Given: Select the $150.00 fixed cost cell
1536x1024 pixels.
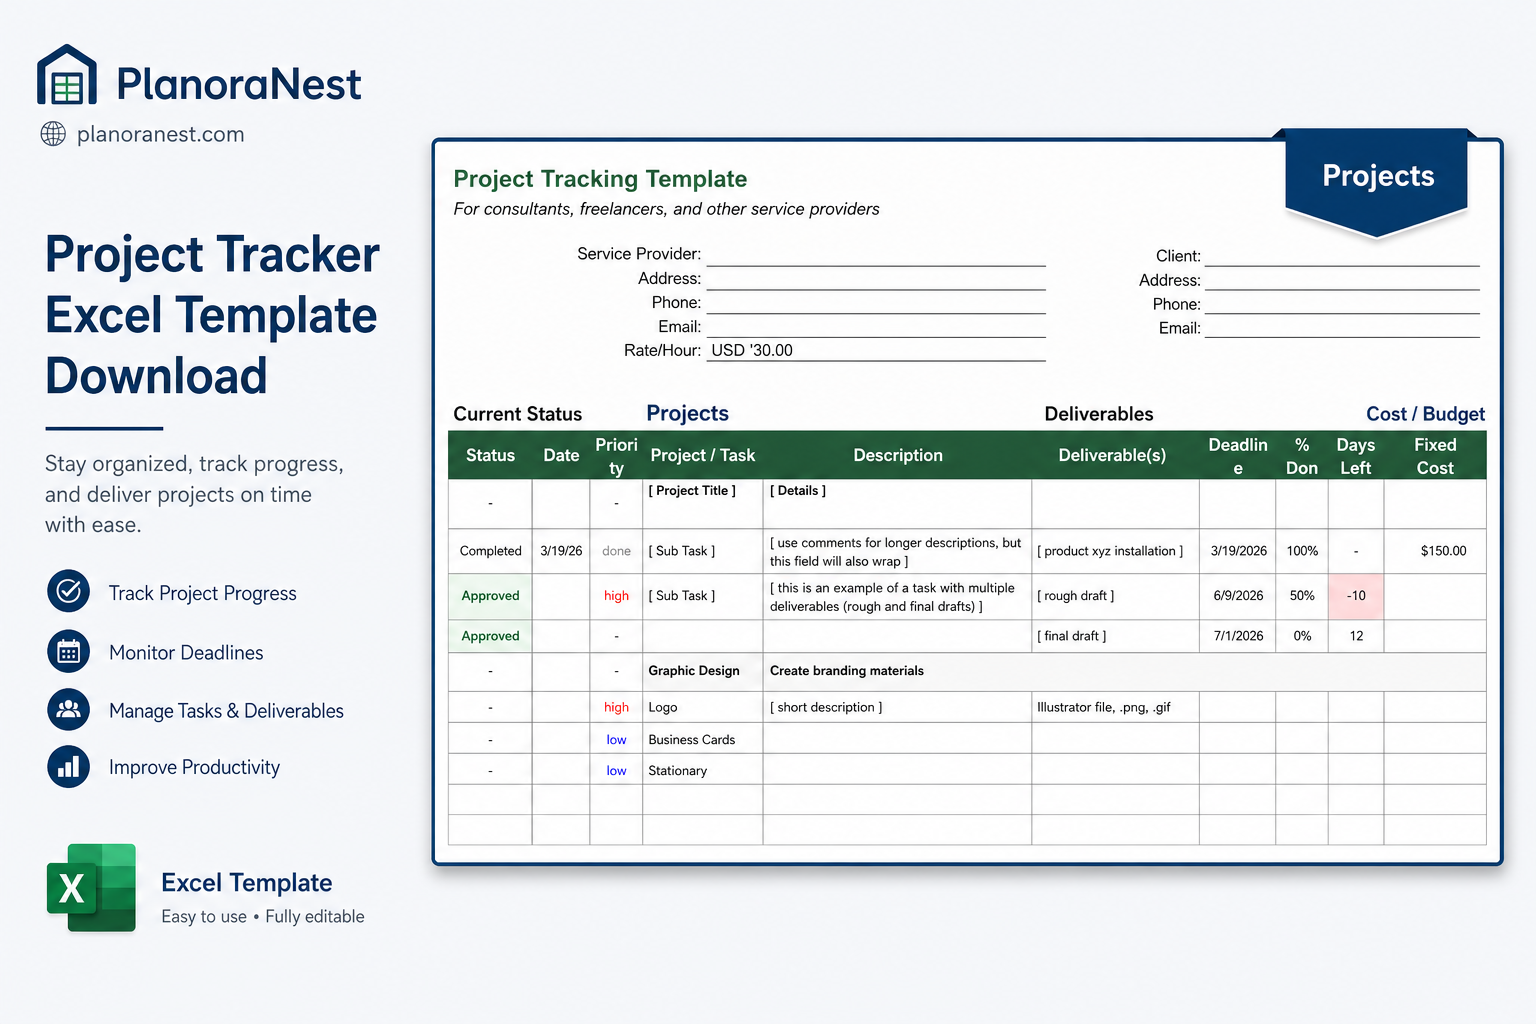Looking at the screenshot, I should pyautogui.click(x=1435, y=551).
